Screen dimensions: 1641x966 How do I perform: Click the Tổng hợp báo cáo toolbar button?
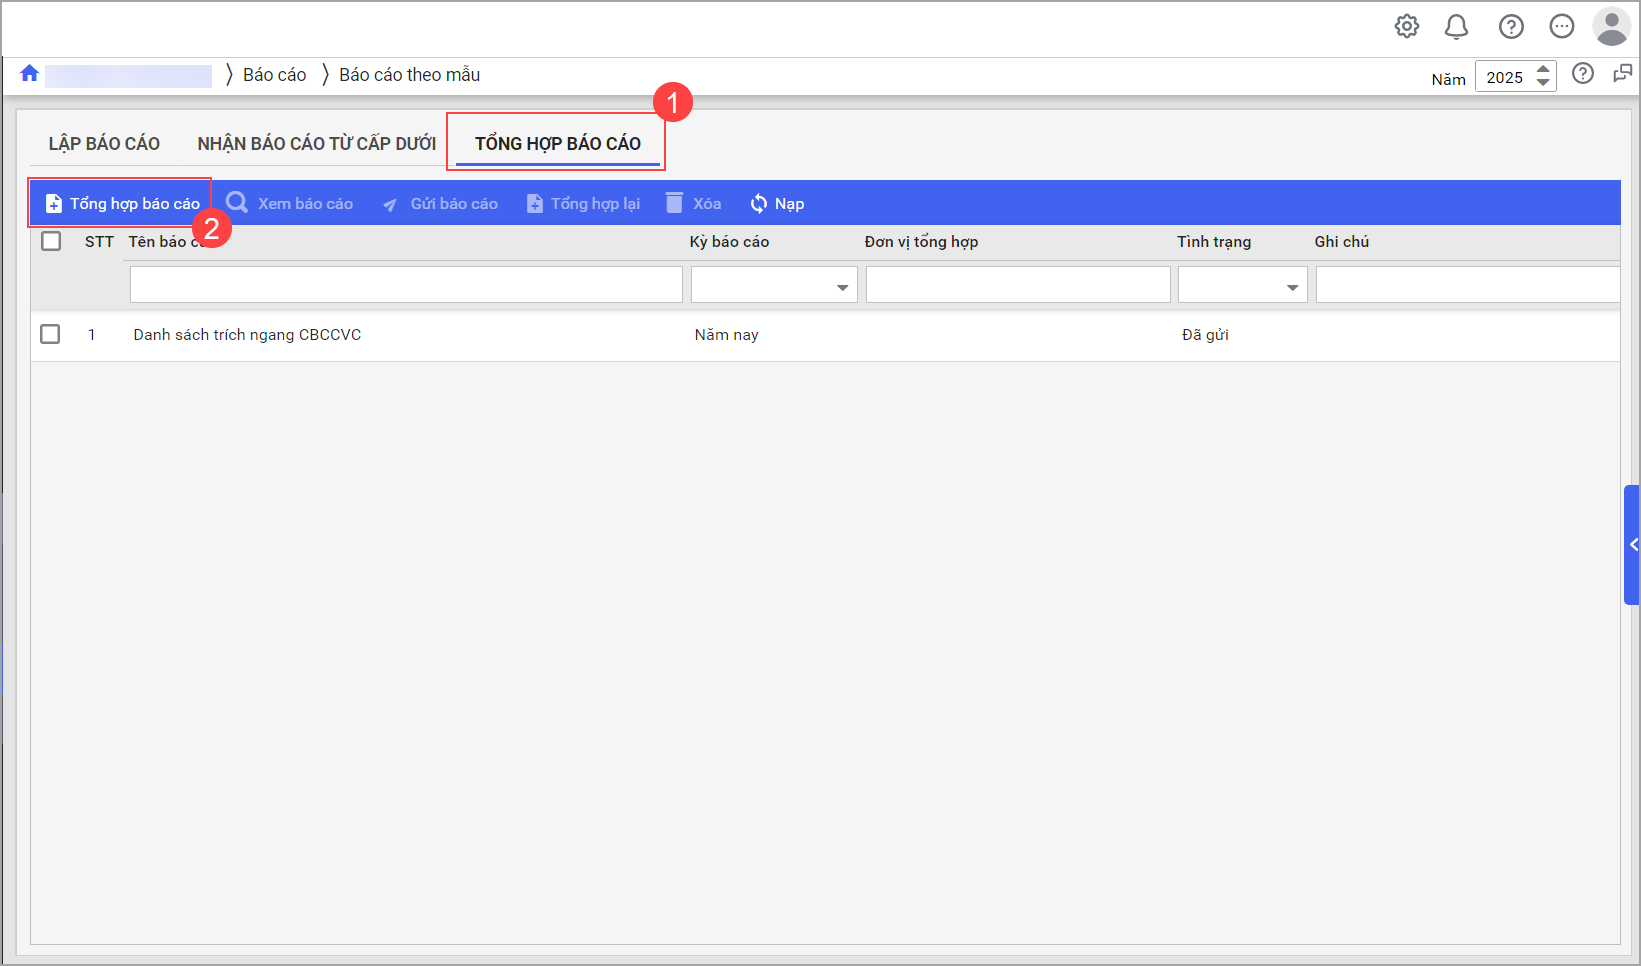click(122, 204)
